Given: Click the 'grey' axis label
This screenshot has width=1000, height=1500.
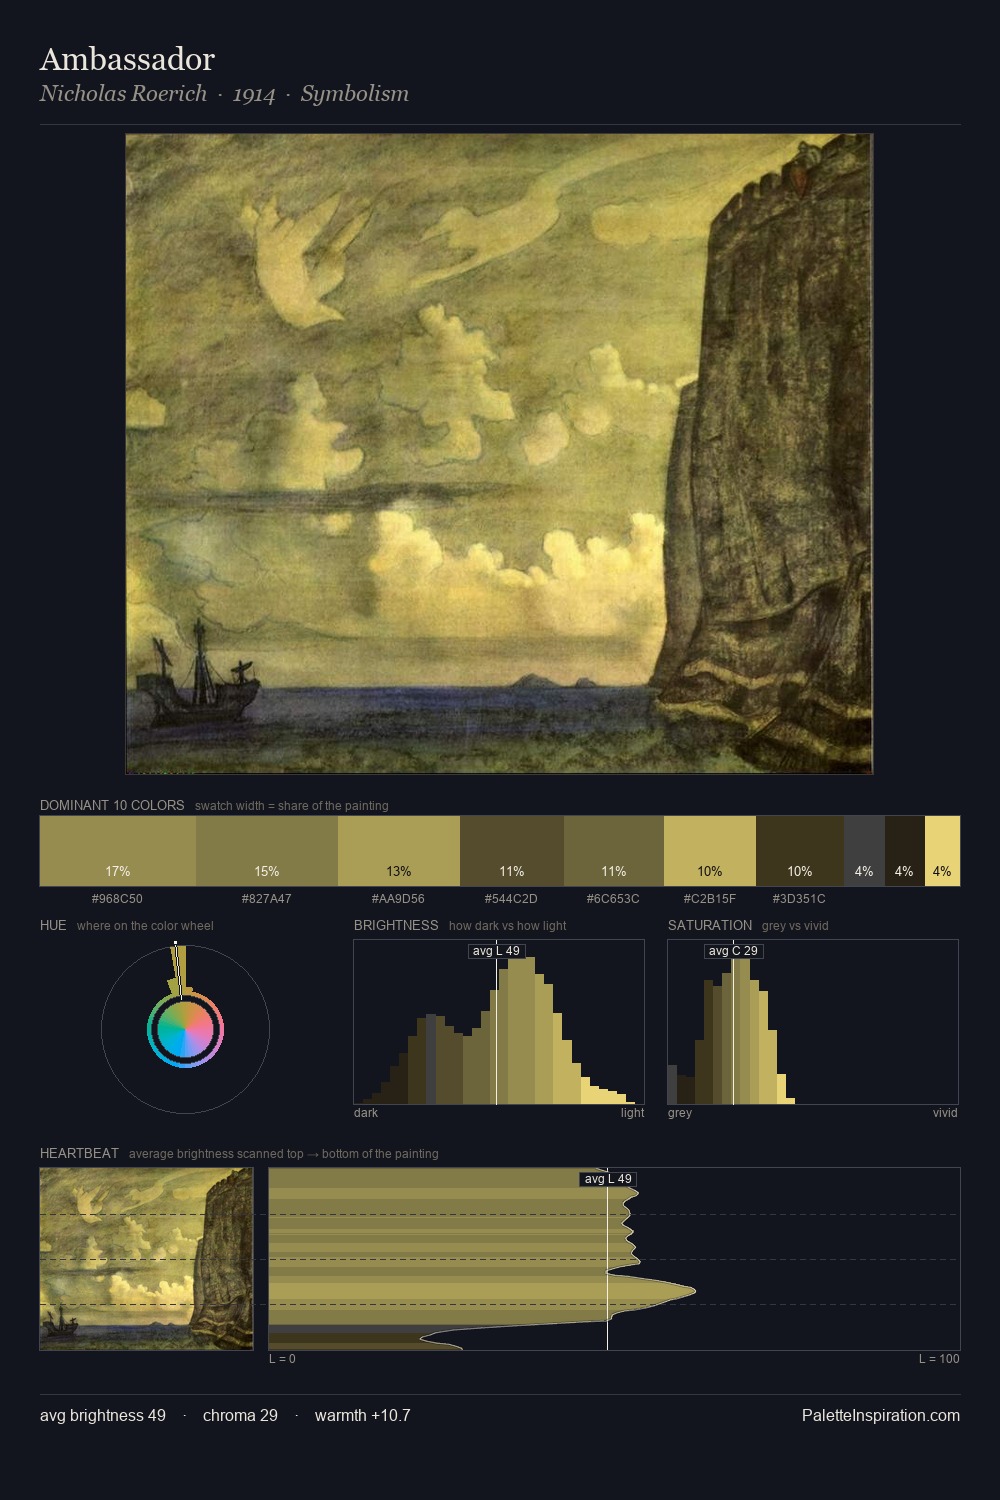Looking at the screenshot, I should point(680,1113).
